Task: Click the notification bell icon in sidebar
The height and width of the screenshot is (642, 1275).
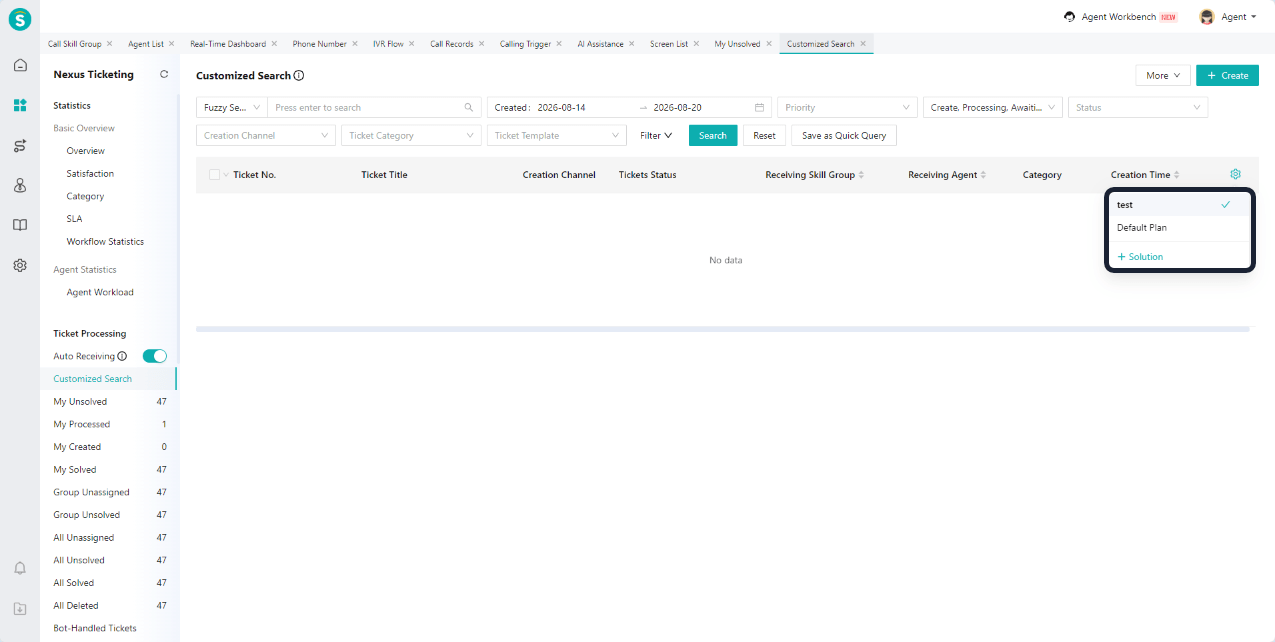Action: 20,568
